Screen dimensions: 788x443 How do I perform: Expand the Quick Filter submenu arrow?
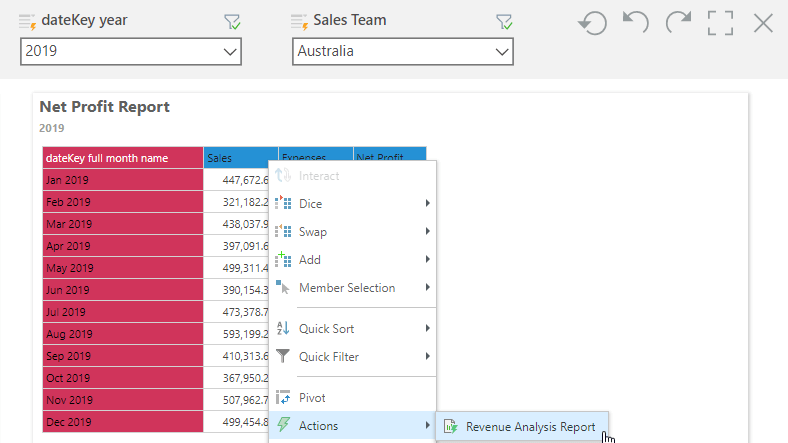(427, 356)
